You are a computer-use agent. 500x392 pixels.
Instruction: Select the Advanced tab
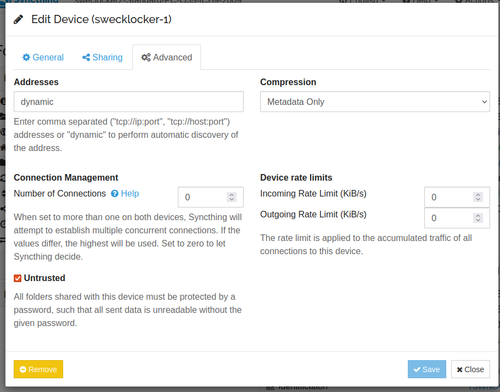tap(167, 57)
